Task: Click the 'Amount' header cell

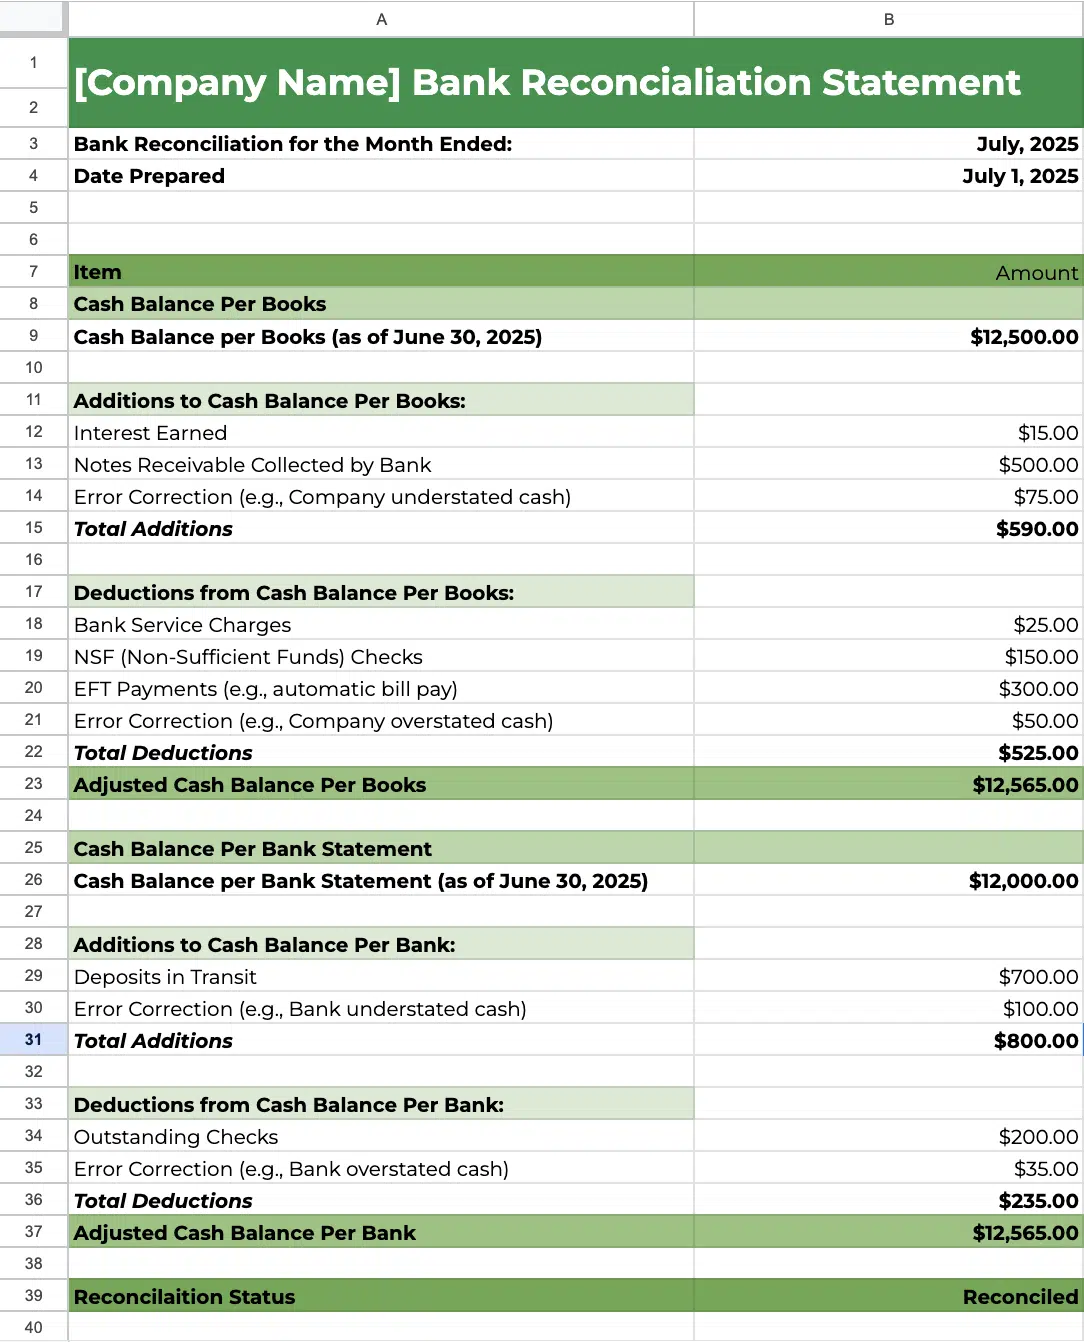Action: tap(888, 272)
